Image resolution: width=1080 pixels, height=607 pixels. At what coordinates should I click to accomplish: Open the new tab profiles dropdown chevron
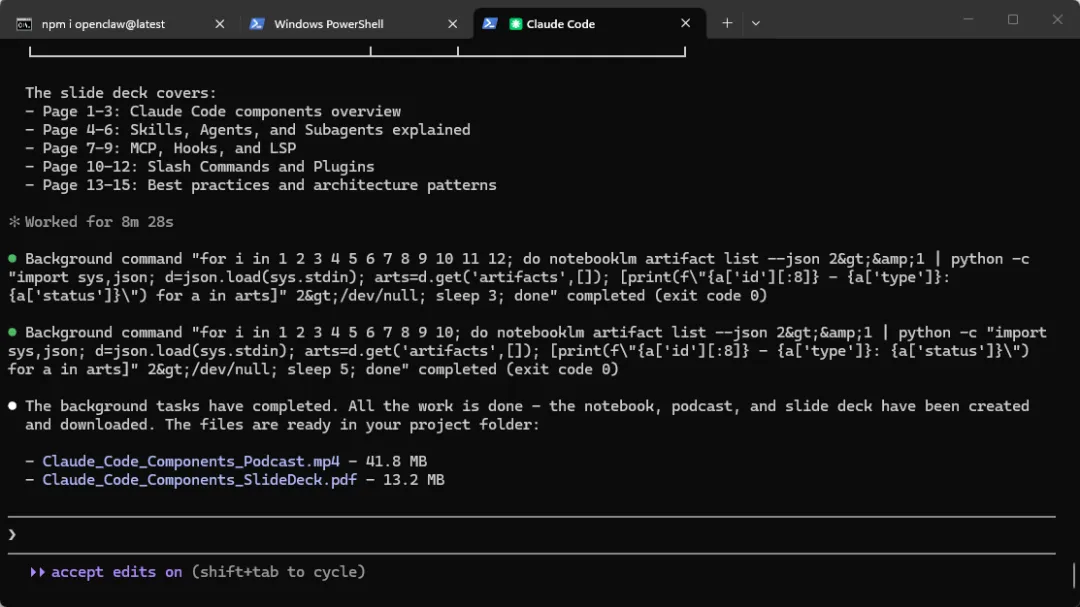(x=756, y=23)
